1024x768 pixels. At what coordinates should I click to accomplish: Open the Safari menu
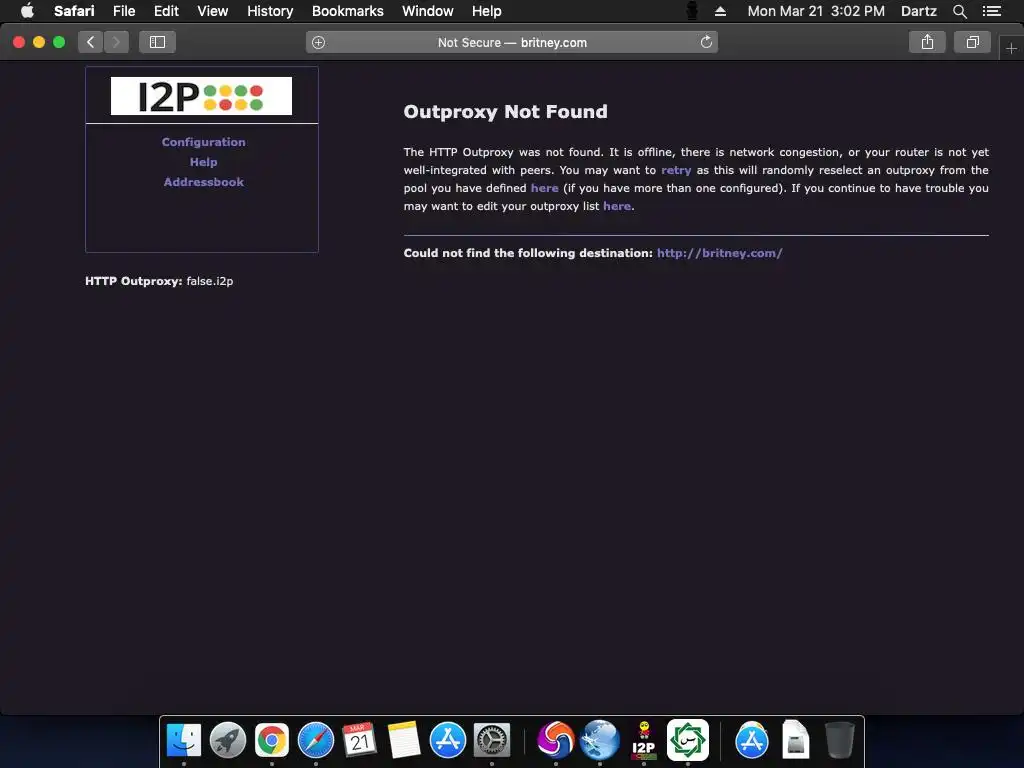point(74,11)
